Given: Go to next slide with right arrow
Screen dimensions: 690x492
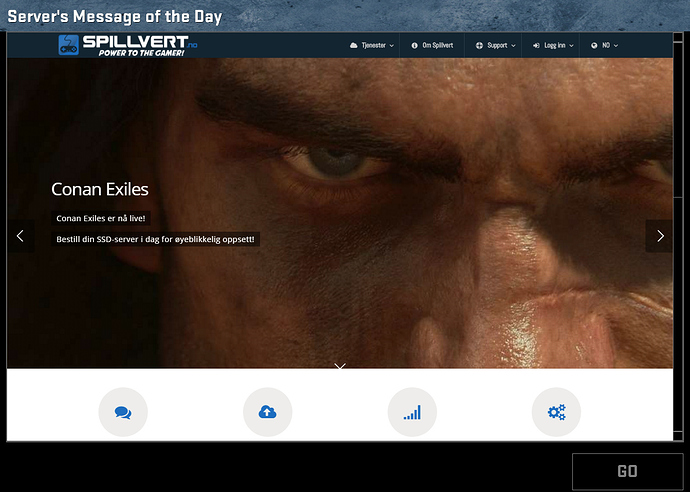Looking at the screenshot, I should click(660, 236).
